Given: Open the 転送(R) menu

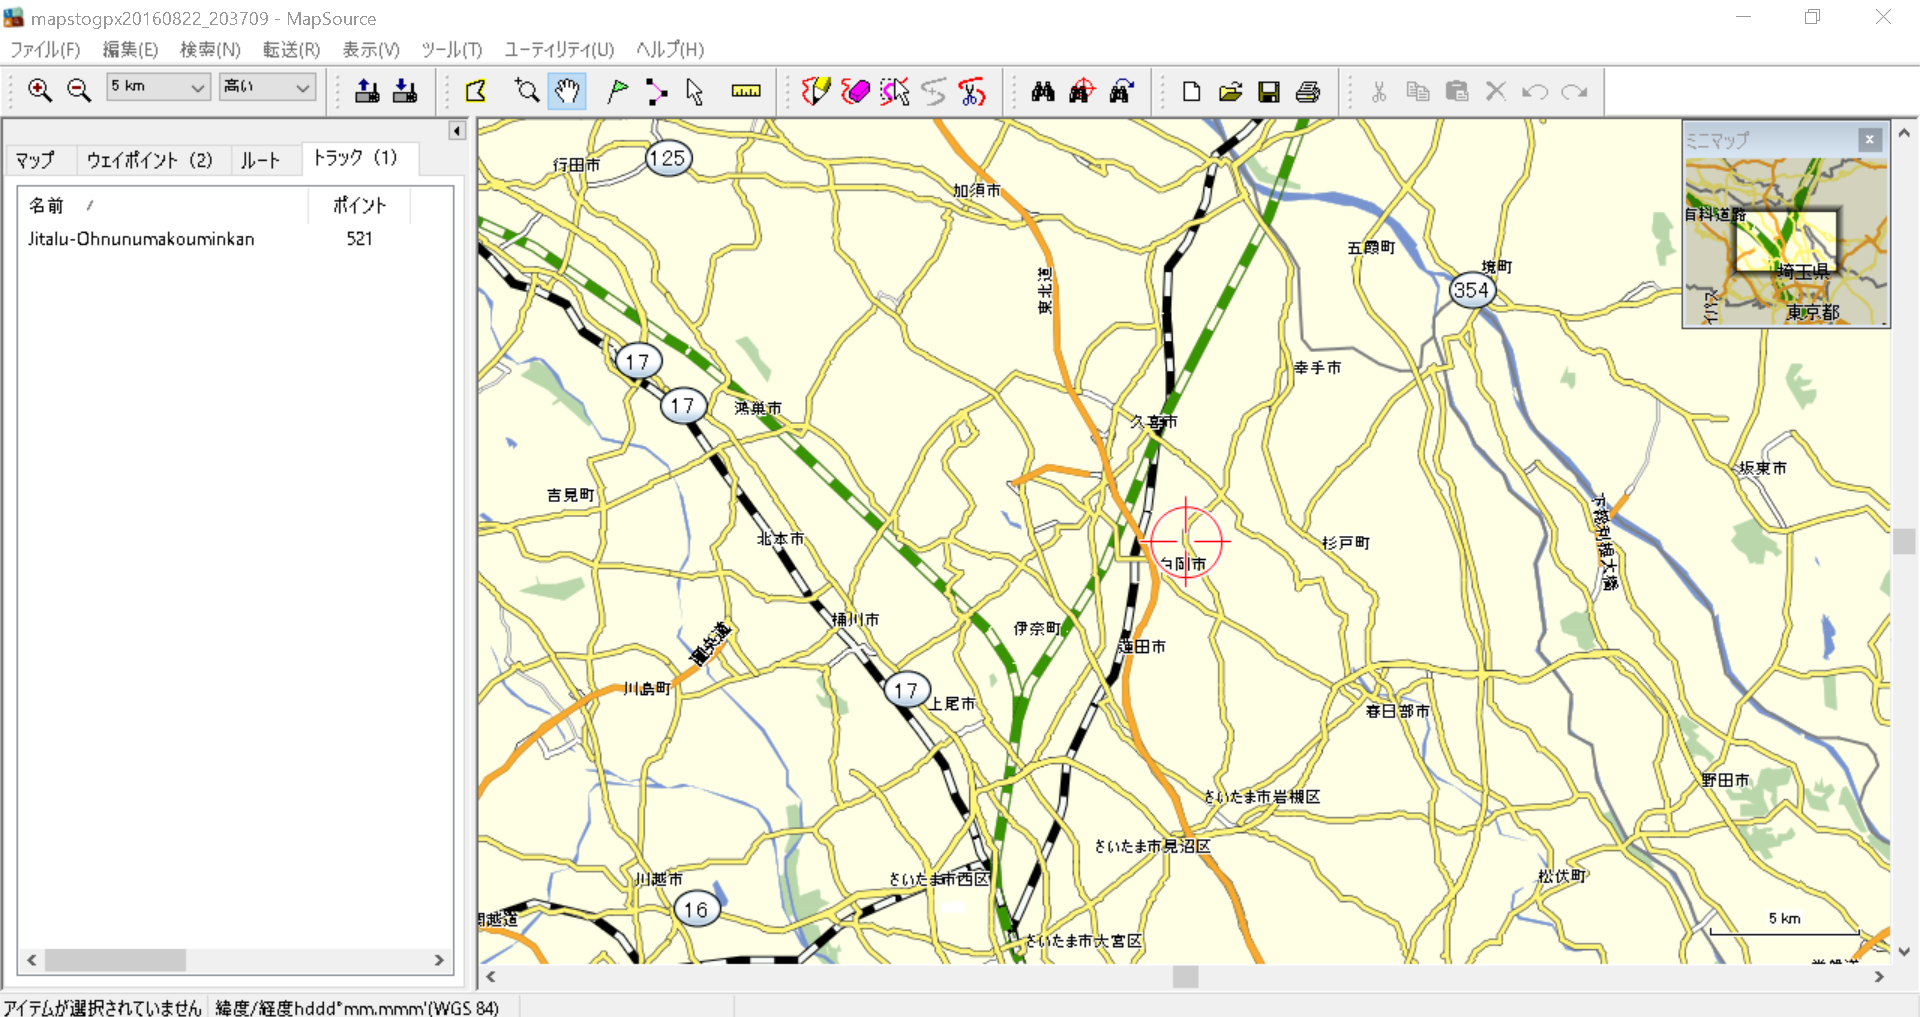Looking at the screenshot, I should click(292, 49).
